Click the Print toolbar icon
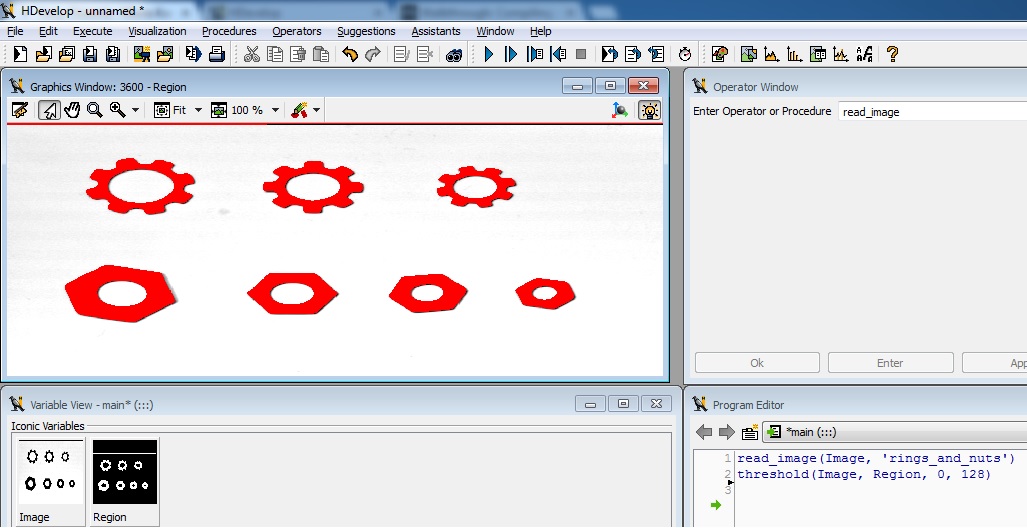The image size is (1027, 528). 217,54
